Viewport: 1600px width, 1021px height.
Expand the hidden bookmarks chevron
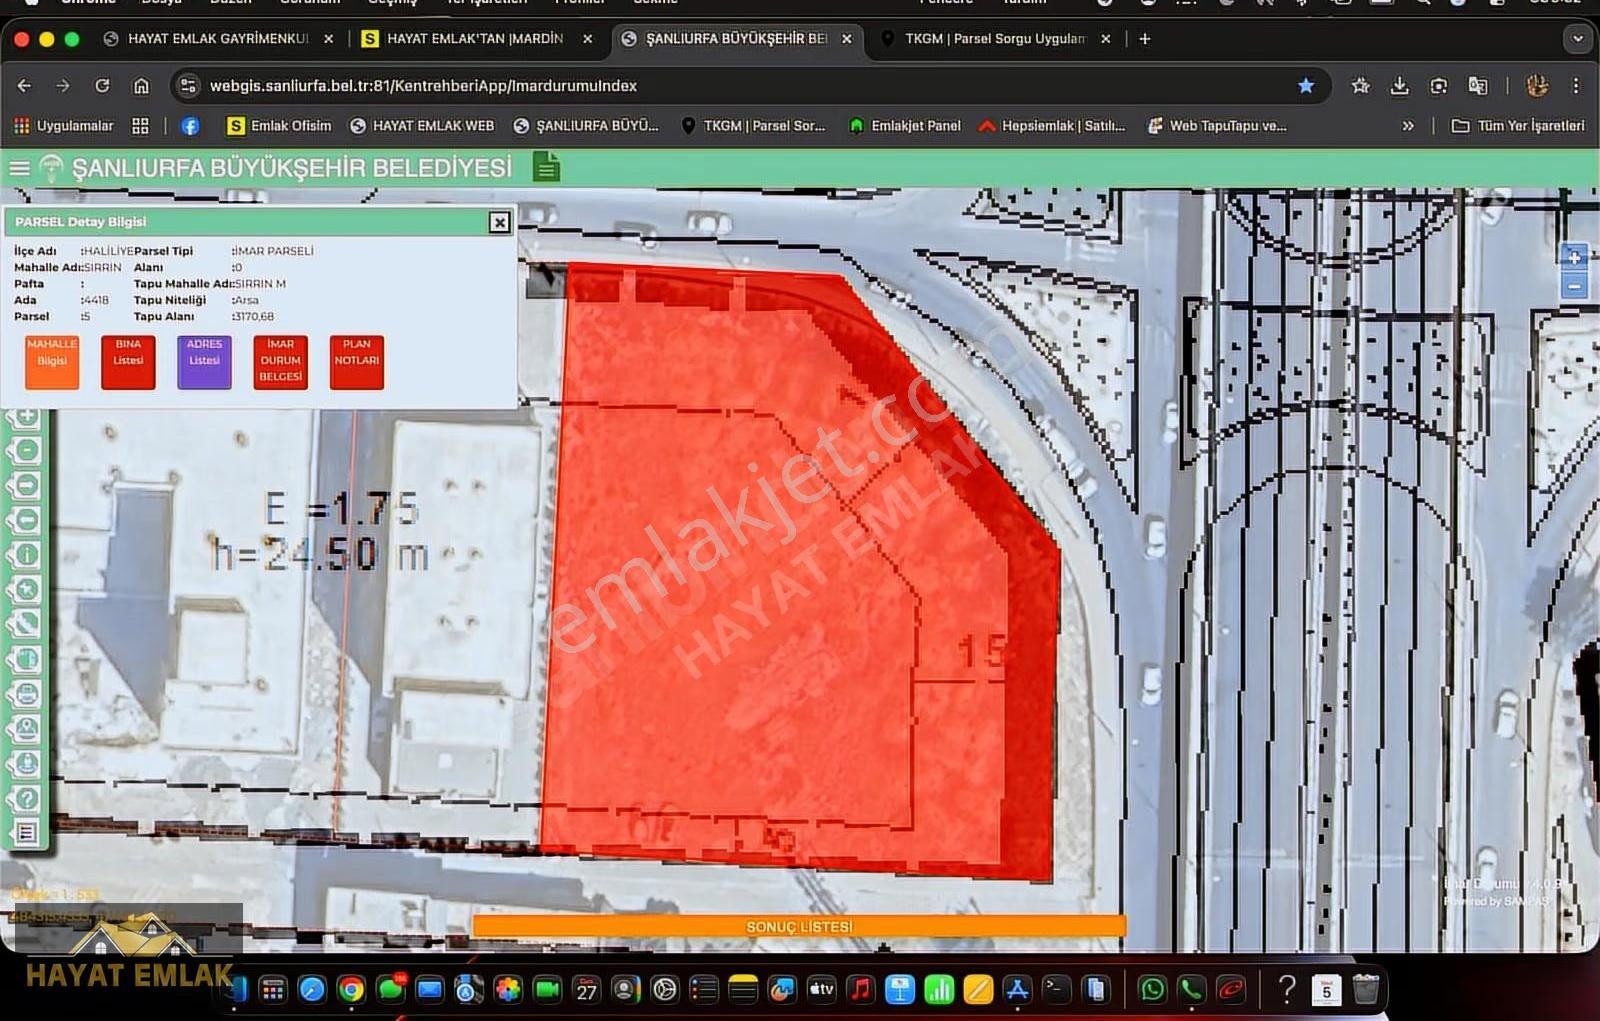point(1408,126)
